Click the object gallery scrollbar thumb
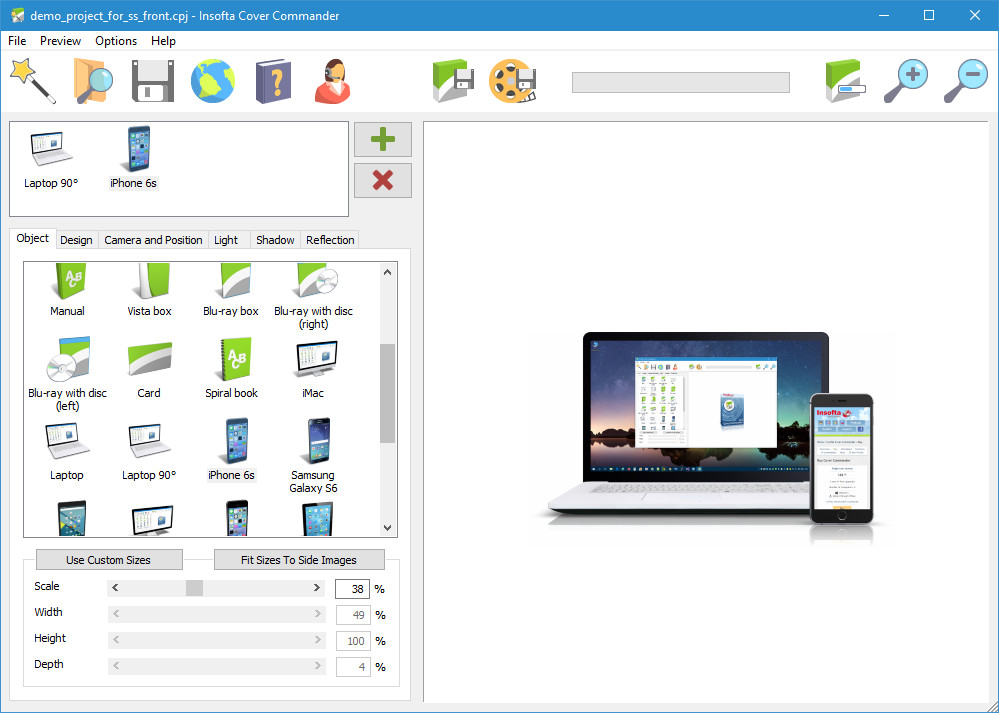 387,393
